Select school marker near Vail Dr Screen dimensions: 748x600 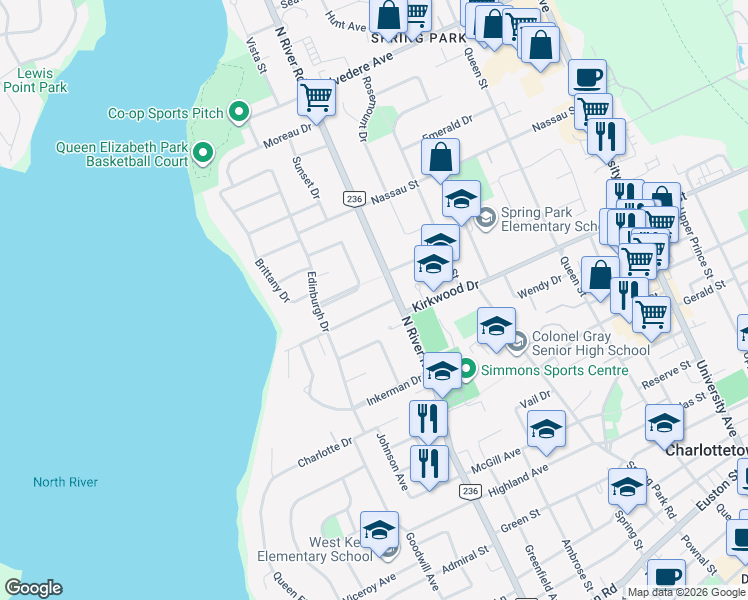[546, 430]
